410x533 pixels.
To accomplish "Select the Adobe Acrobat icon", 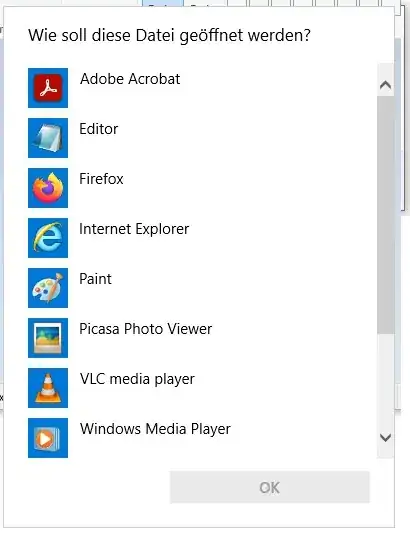I will click(x=48, y=88).
